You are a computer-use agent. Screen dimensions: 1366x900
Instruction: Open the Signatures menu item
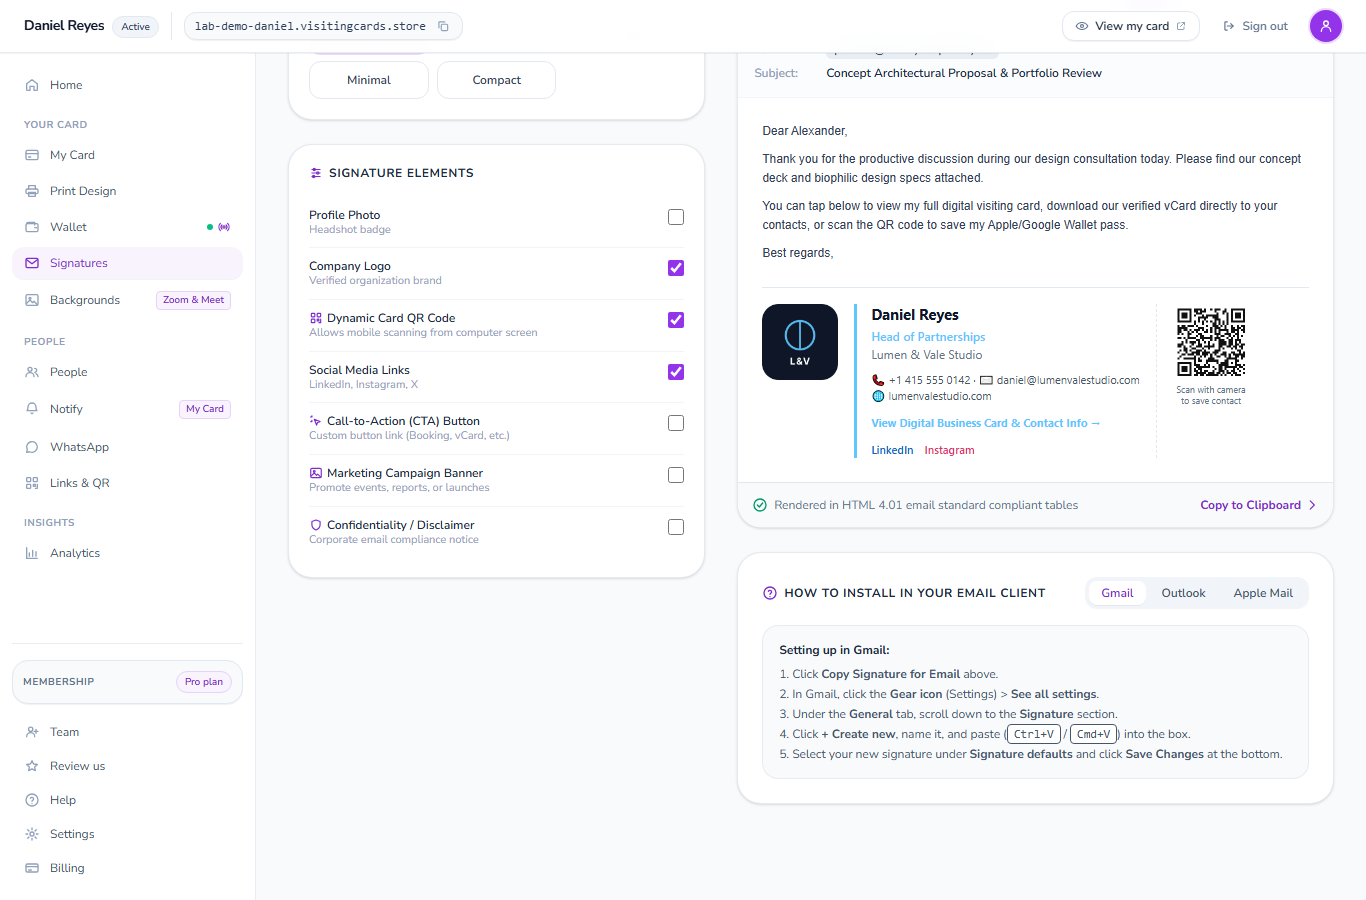[x=127, y=263]
